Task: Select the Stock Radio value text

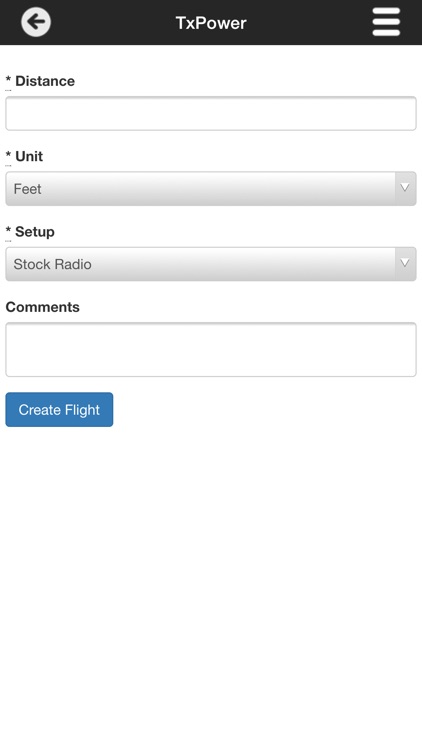Action: (52, 264)
